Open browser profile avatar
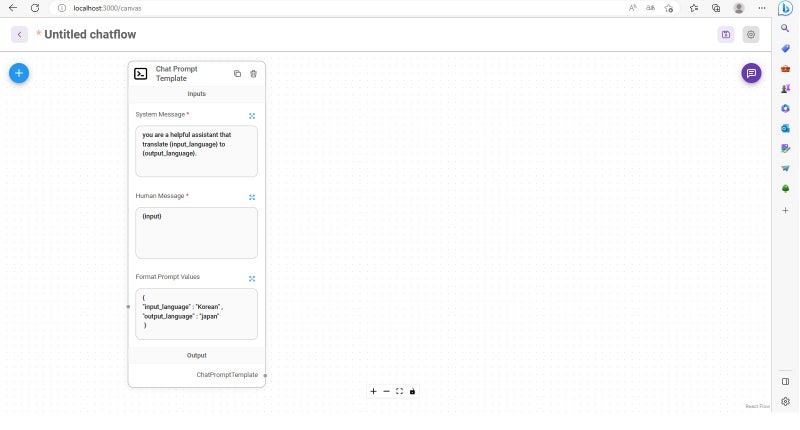 click(739, 8)
